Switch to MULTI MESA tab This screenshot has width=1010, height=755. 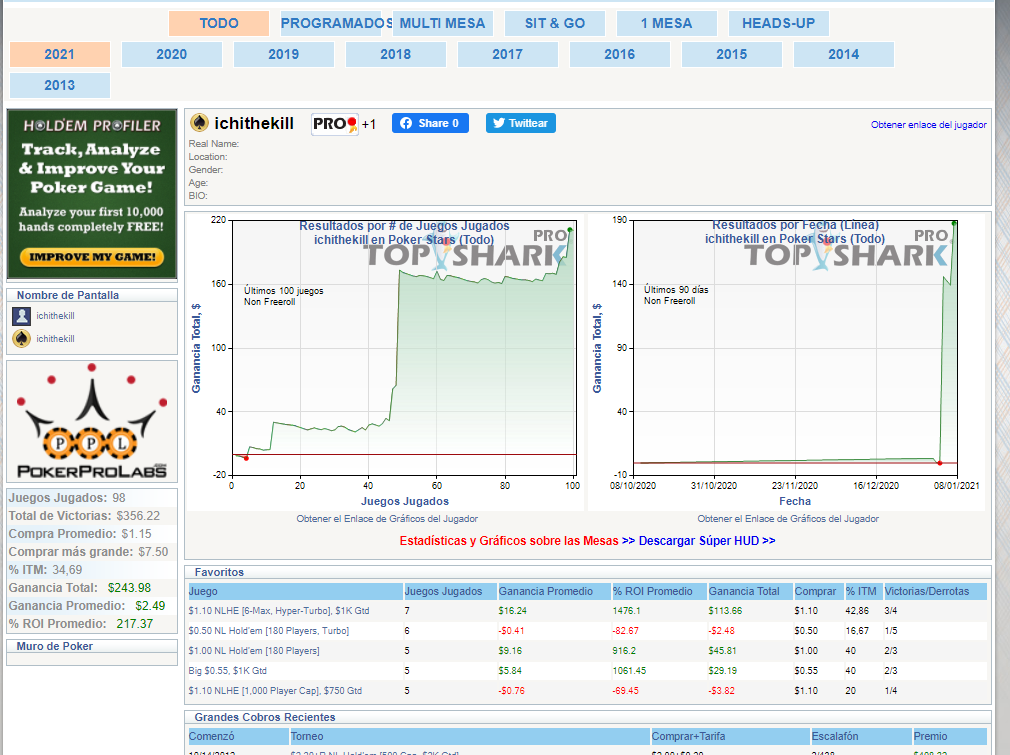click(x=443, y=23)
